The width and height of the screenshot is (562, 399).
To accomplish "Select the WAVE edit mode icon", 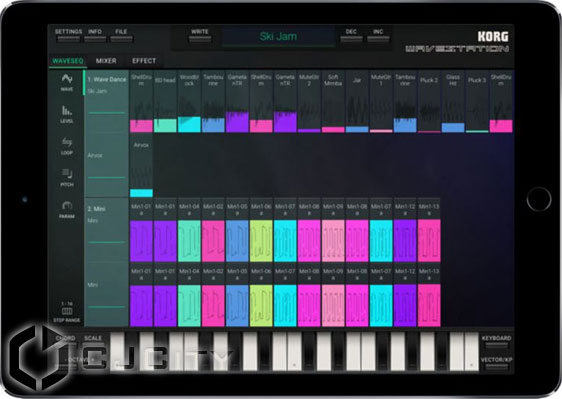I will pyautogui.click(x=67, y=83).
